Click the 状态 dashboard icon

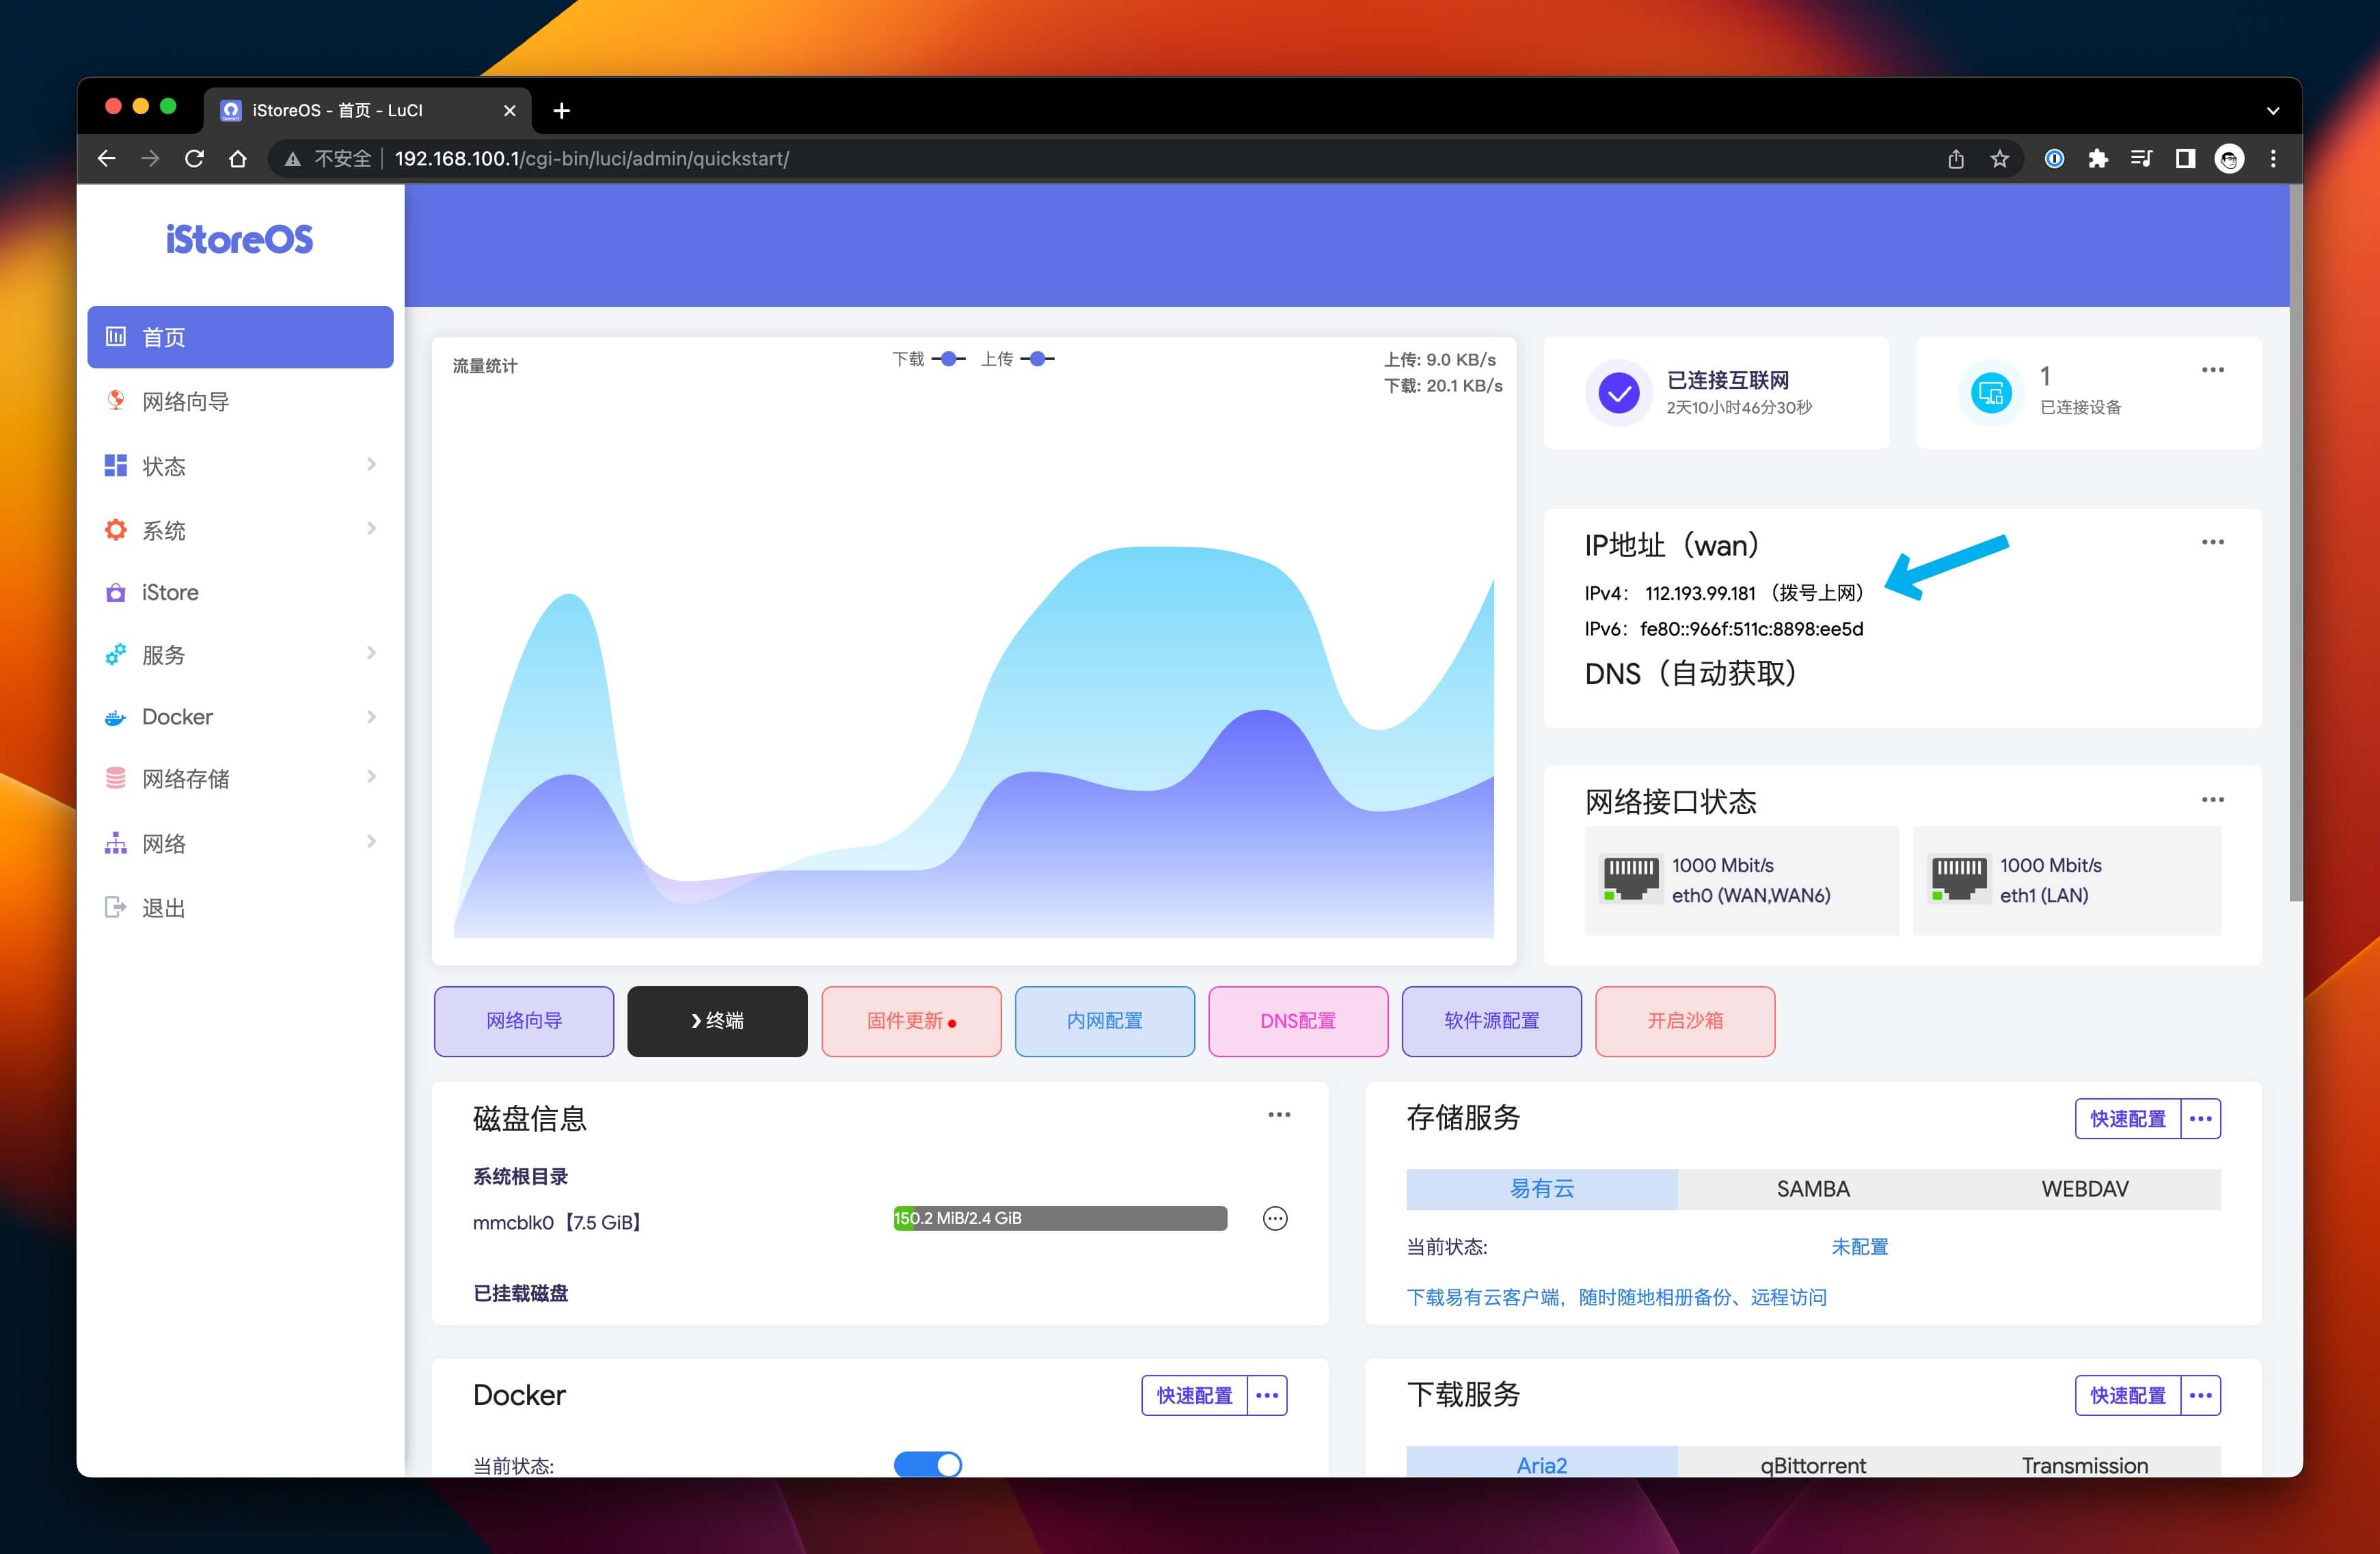tap(116, 465)
